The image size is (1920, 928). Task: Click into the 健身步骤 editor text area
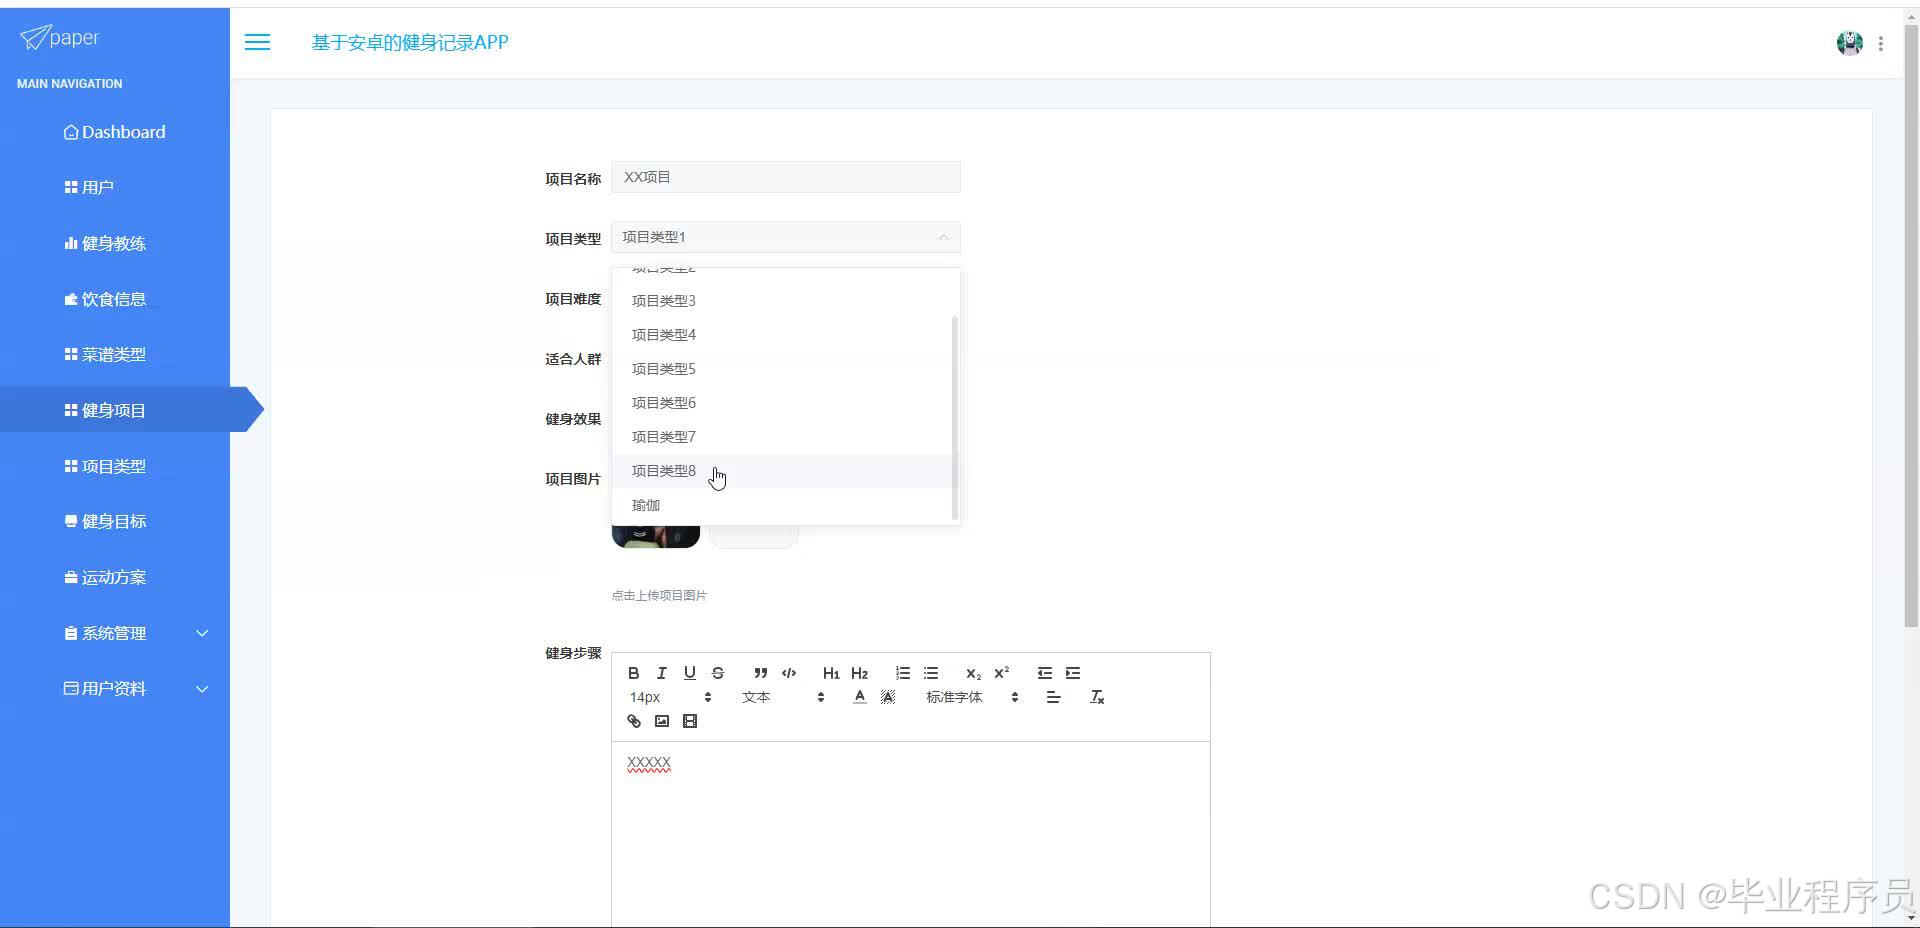pyautogui.click(x=911, y=835)
